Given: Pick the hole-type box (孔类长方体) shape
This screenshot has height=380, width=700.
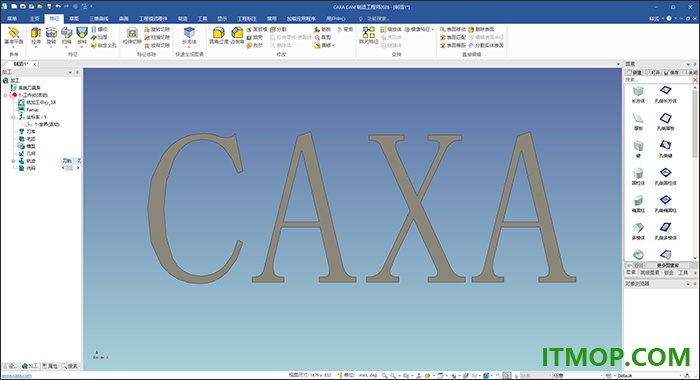Looking at the screenshot, I should coord(666,94).
